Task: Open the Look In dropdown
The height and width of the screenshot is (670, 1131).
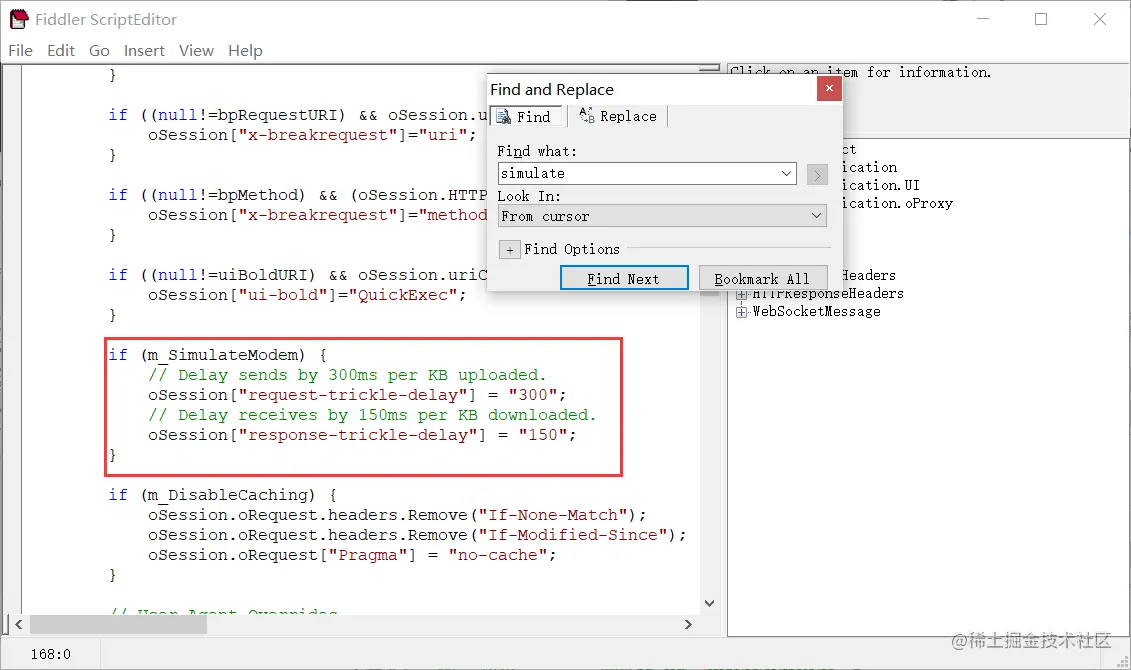Action: click(662, 216)
